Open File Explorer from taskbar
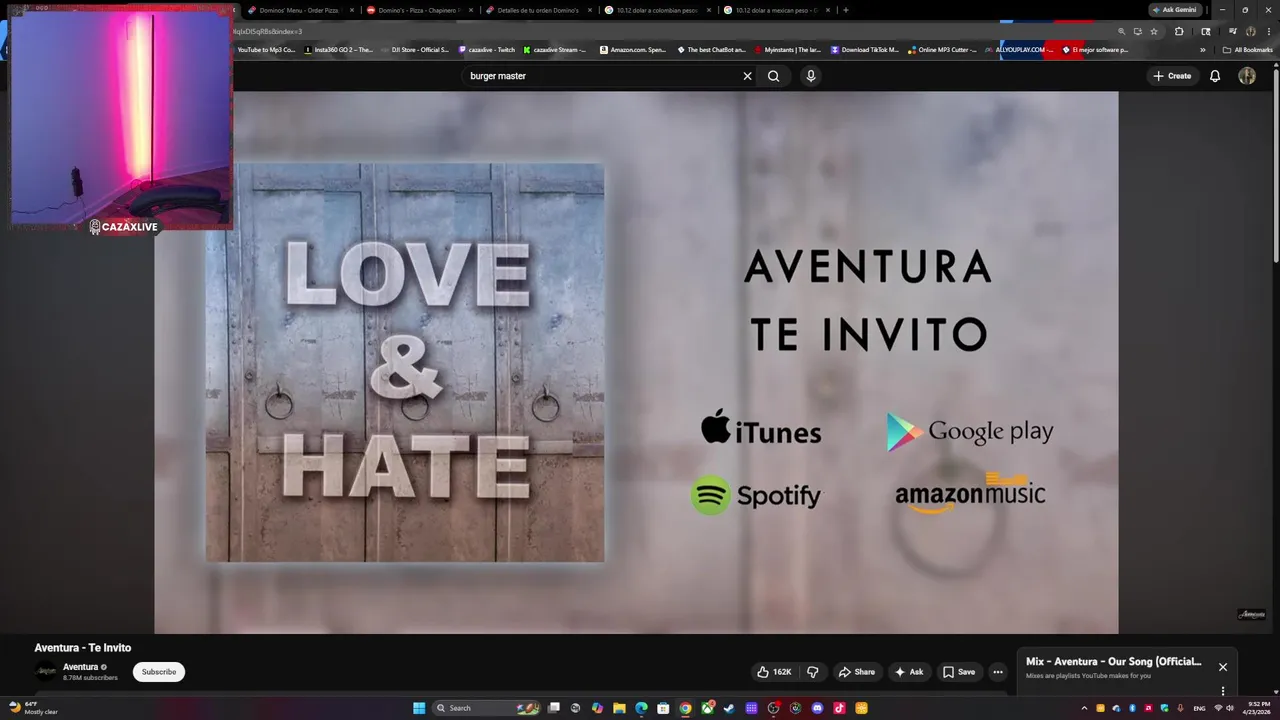This screenshot has width=1280, height=720. (x=619, y=708)
